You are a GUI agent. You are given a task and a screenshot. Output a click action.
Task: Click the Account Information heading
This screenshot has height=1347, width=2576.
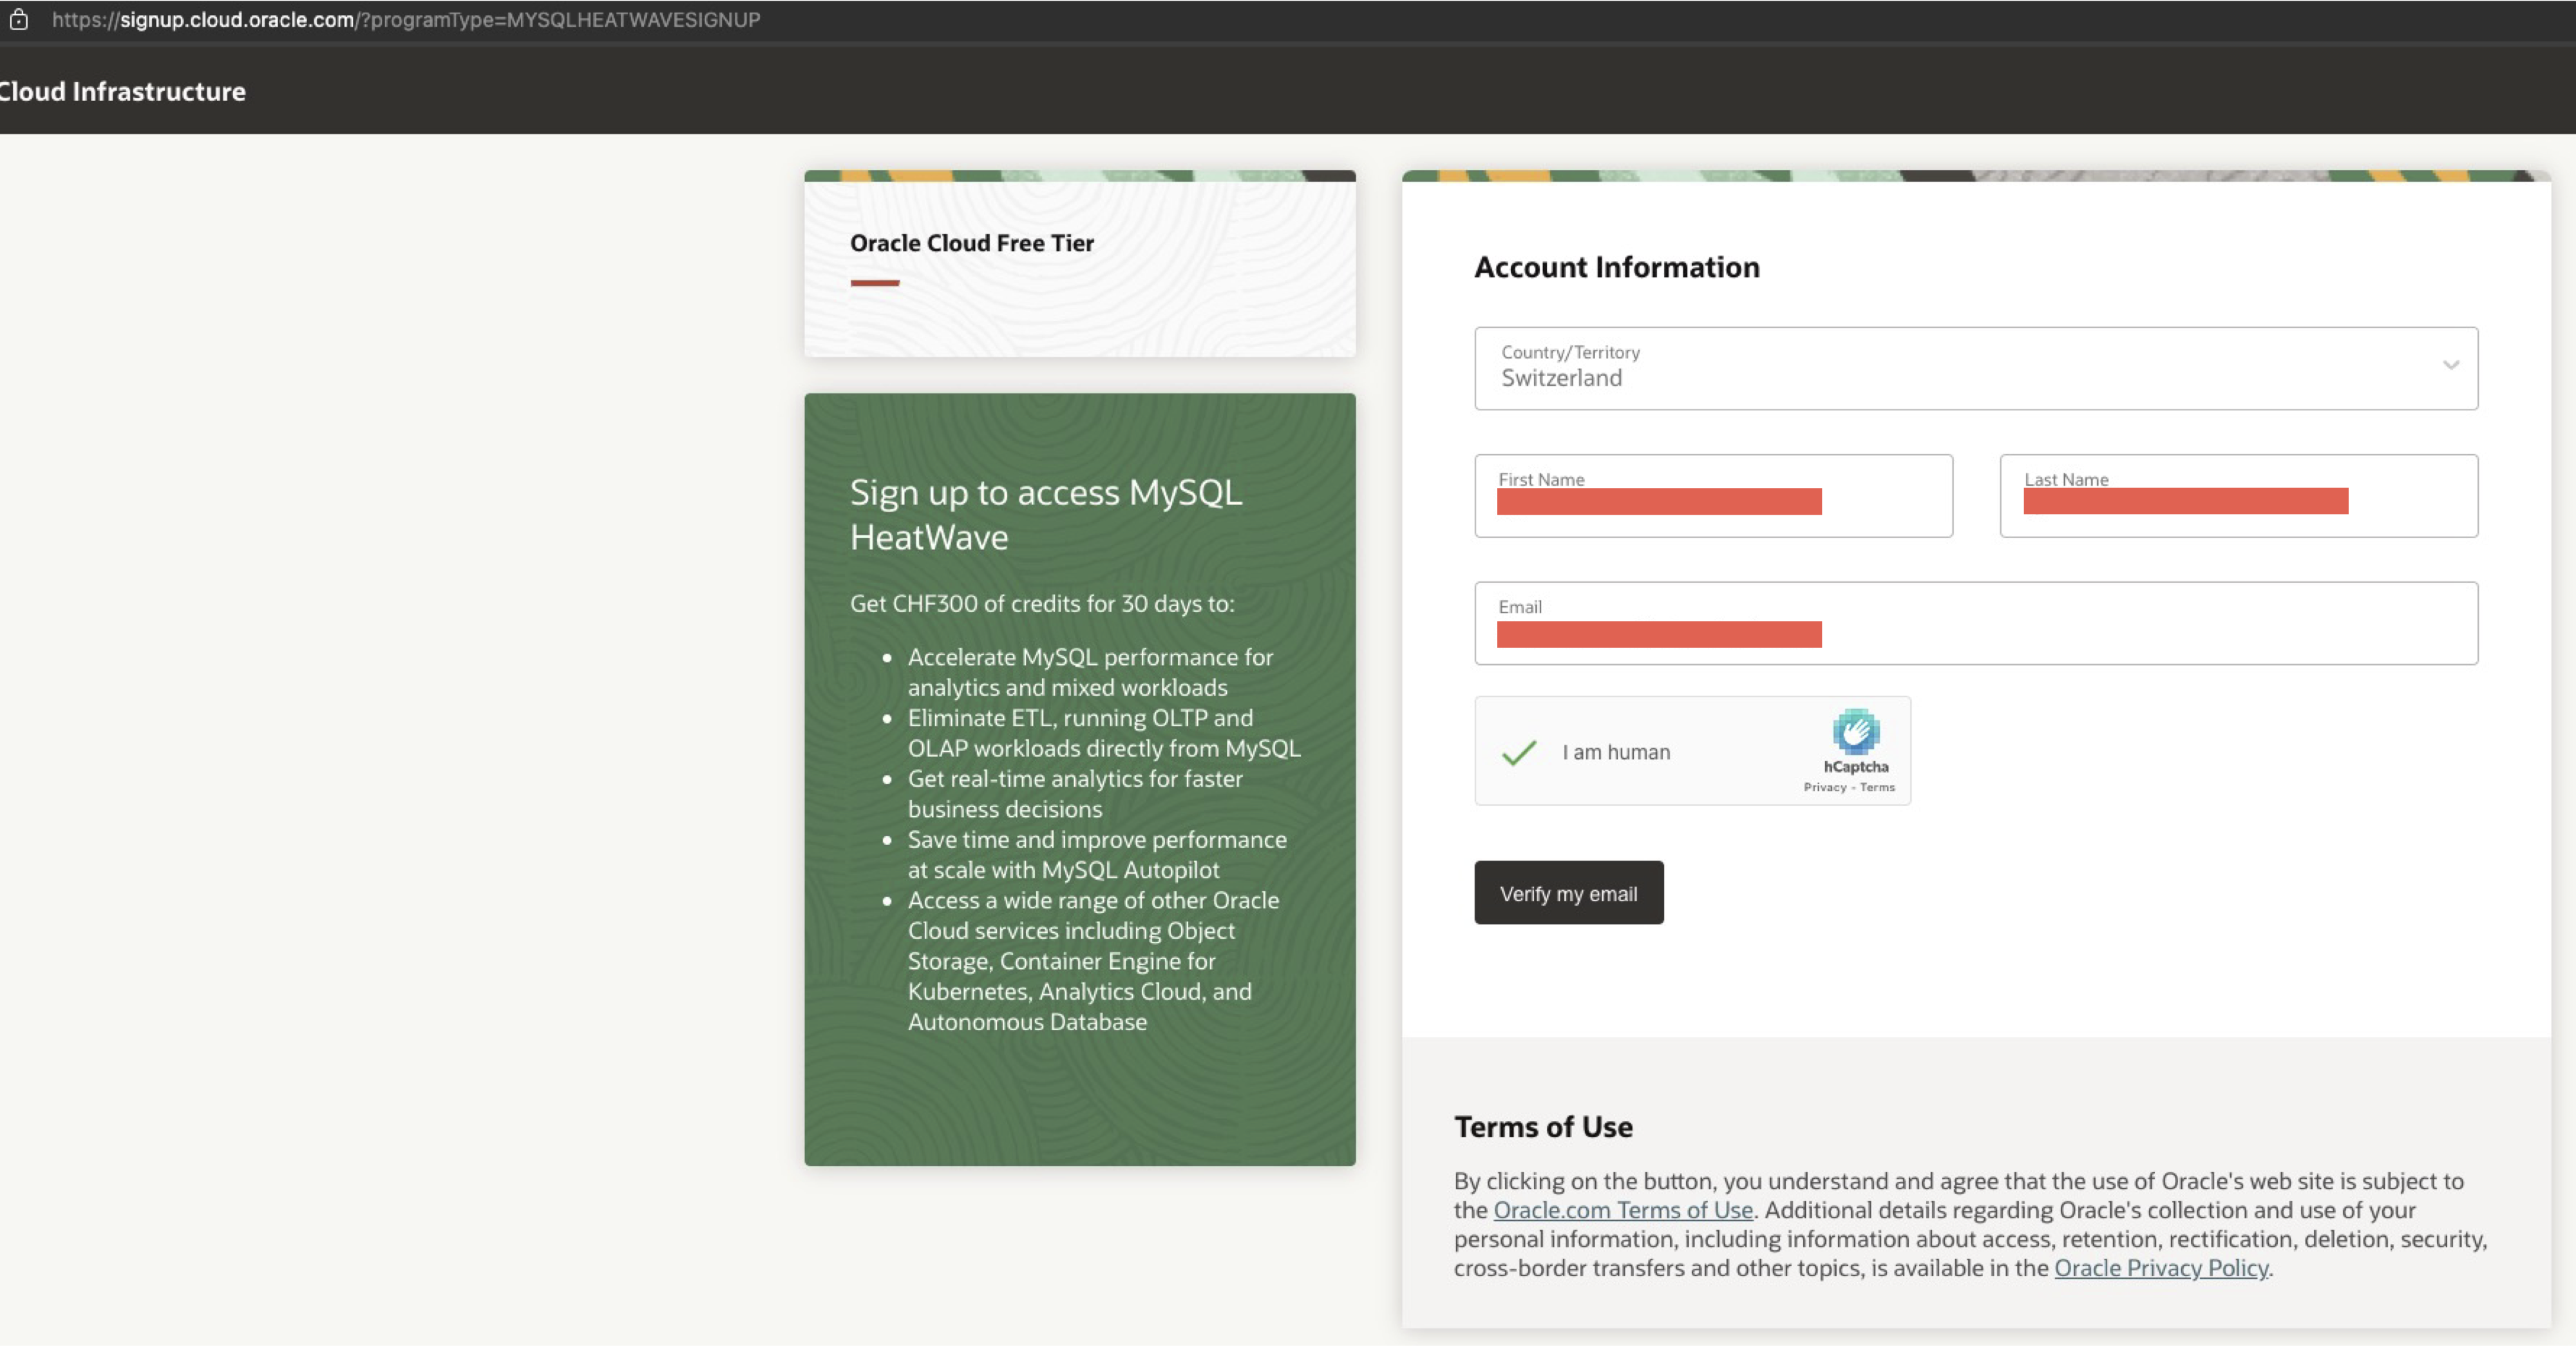click(1617, 267)
